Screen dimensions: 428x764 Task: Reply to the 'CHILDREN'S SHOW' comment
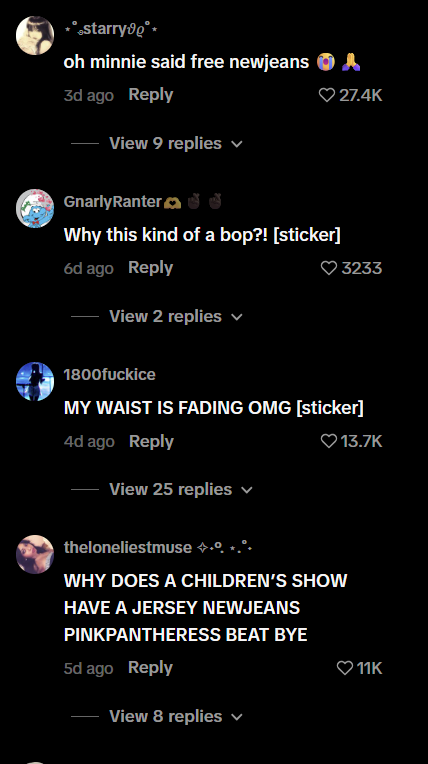pyautogui.click(x=151, y=668)
